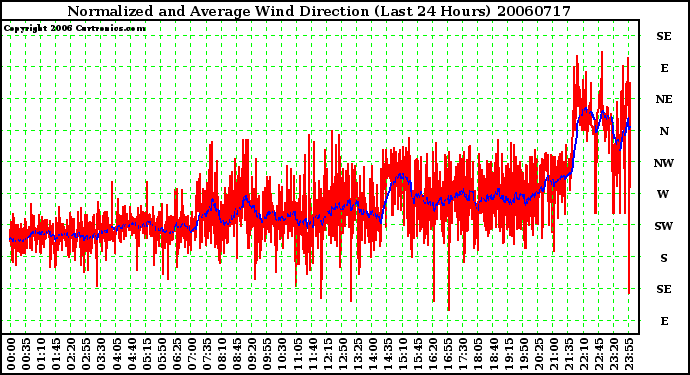Screen dimensions: 690x375
Task: Click the 03:30 time axis label
Action: coord(101,354)
